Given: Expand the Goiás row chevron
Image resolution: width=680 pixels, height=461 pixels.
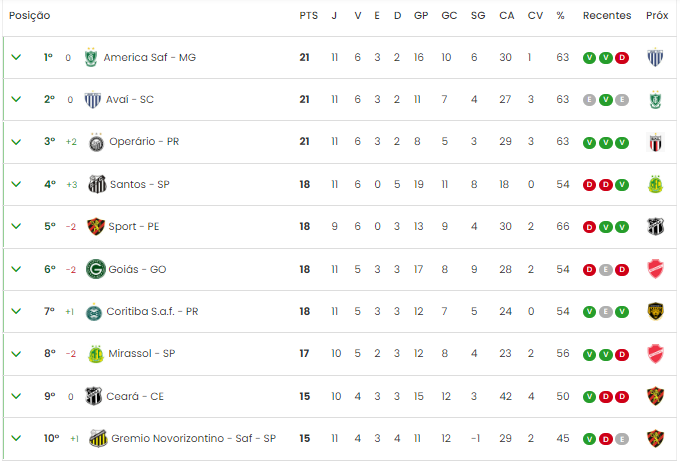Looking at the screenshot, I should (x=16, y=269).
